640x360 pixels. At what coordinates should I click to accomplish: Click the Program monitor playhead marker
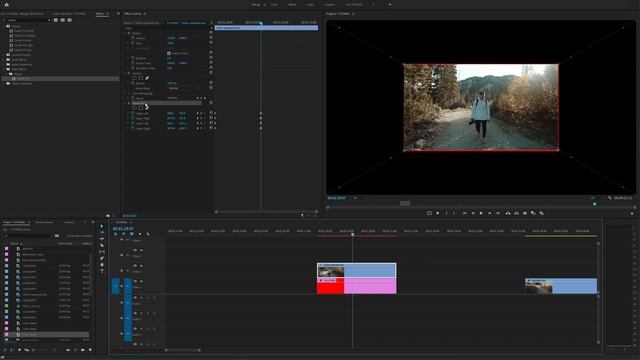(x=594, y=204)
